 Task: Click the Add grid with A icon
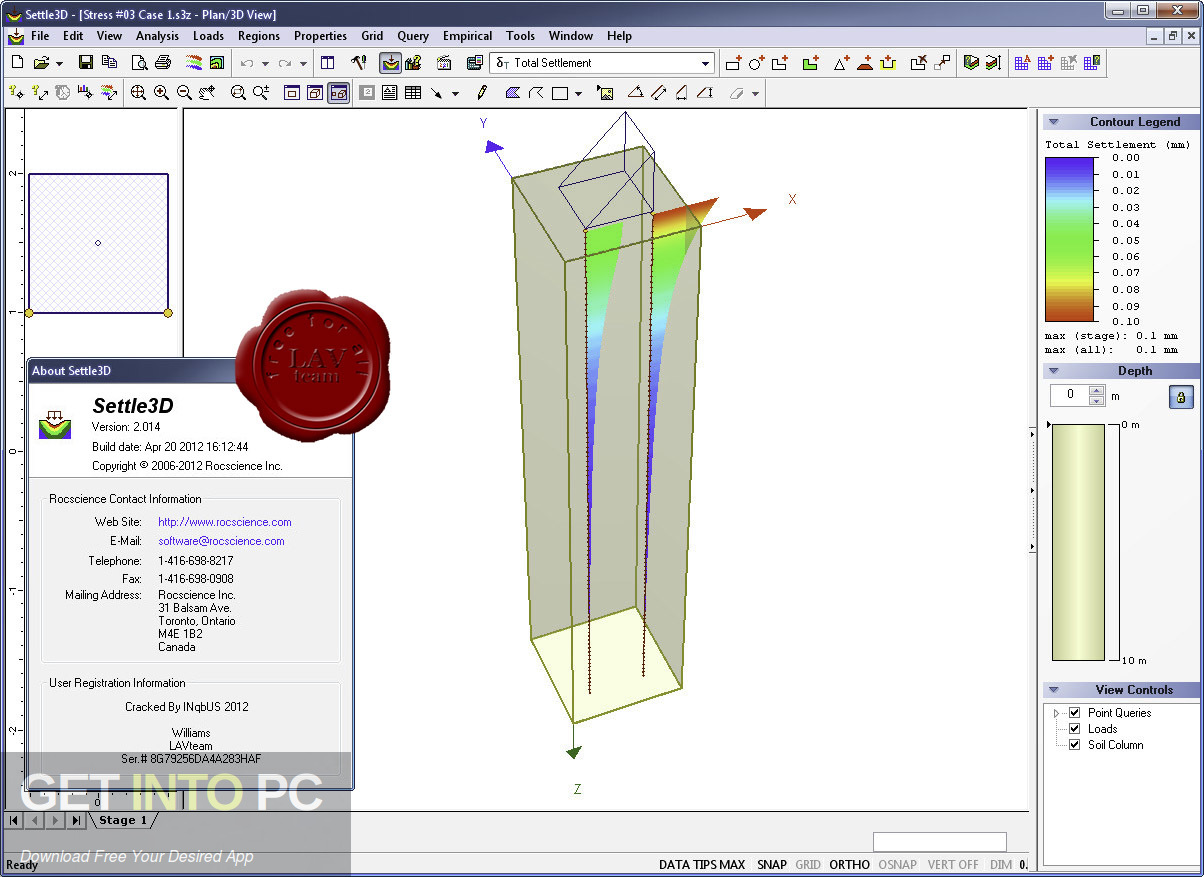1022,63
